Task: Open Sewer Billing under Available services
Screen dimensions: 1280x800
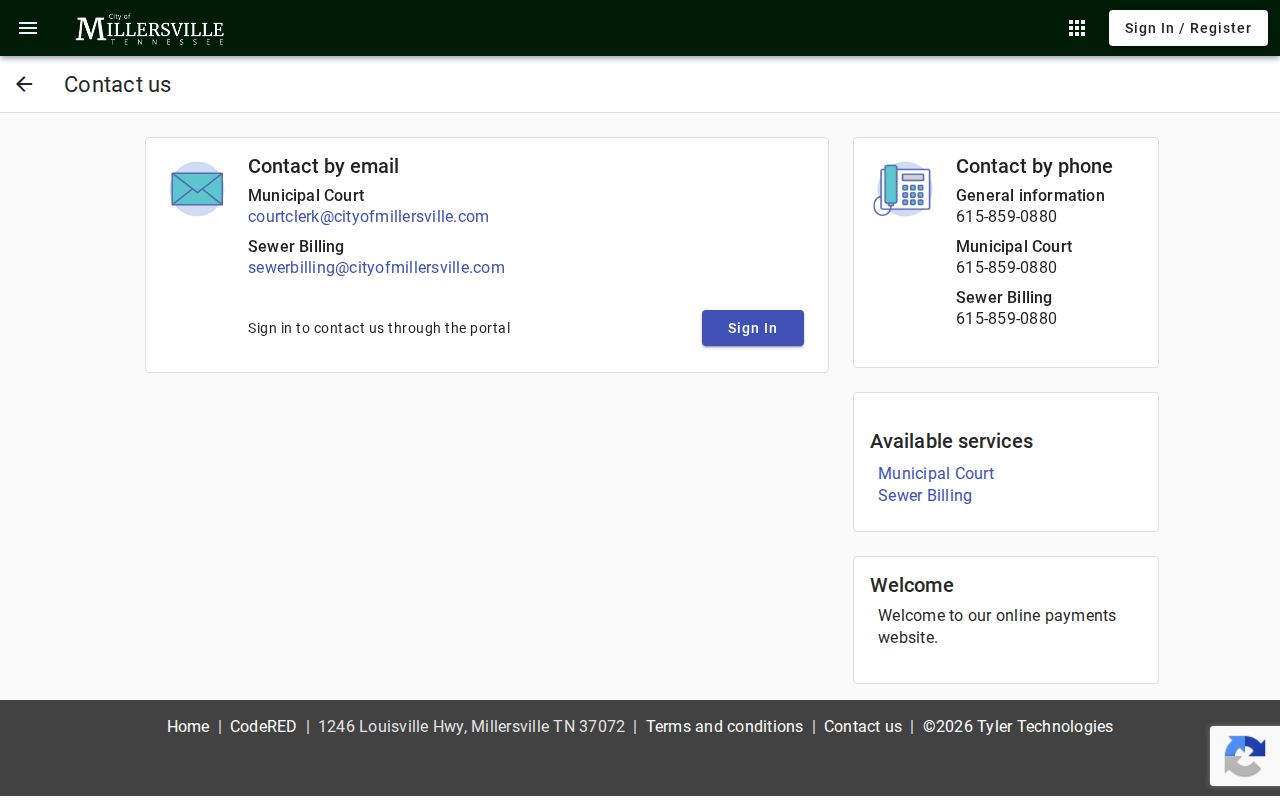Action: point(925,495)
